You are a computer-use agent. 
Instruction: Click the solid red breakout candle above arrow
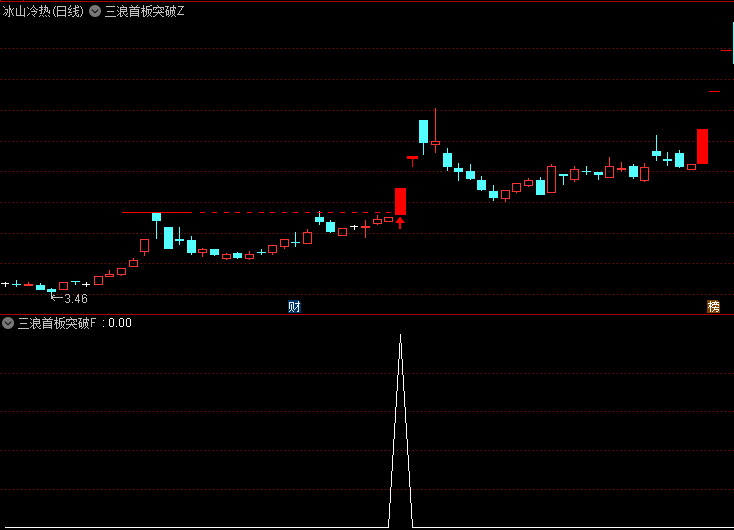pyautogui.click(x=400, y=201)
